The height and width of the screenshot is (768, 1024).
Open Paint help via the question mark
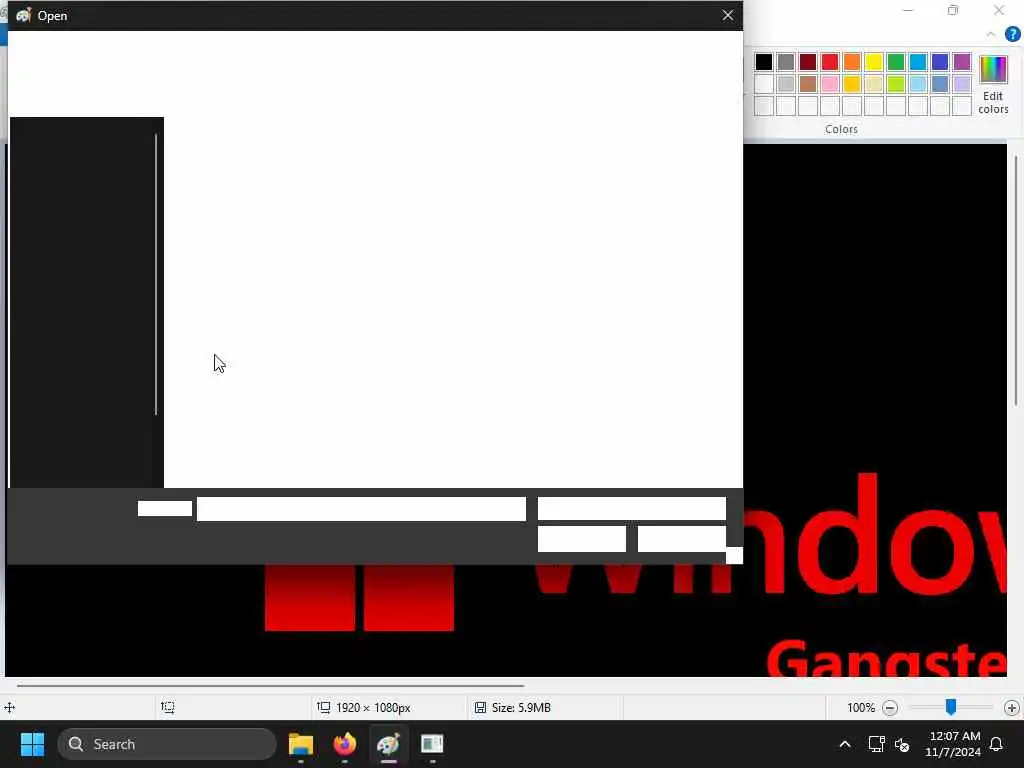click(x=1012, y=34)
